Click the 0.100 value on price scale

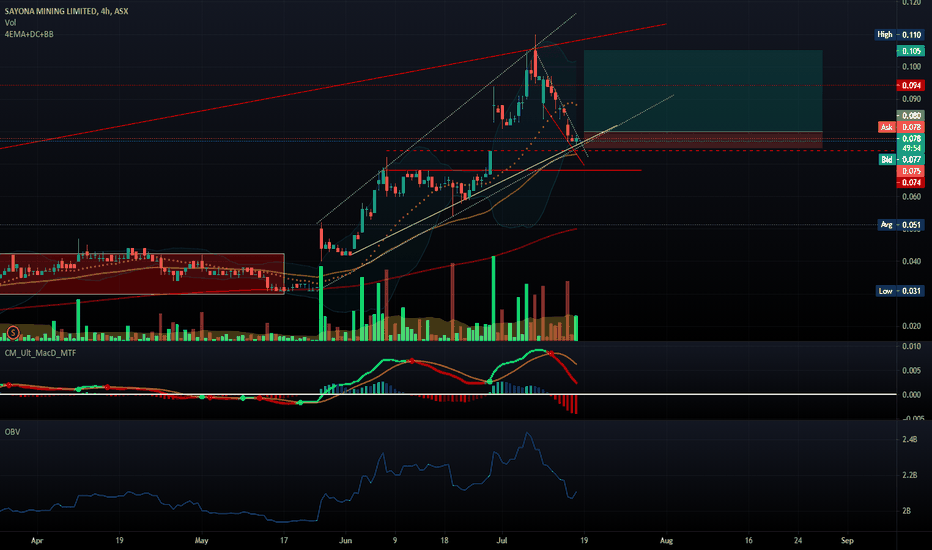(x=911, y=67)
